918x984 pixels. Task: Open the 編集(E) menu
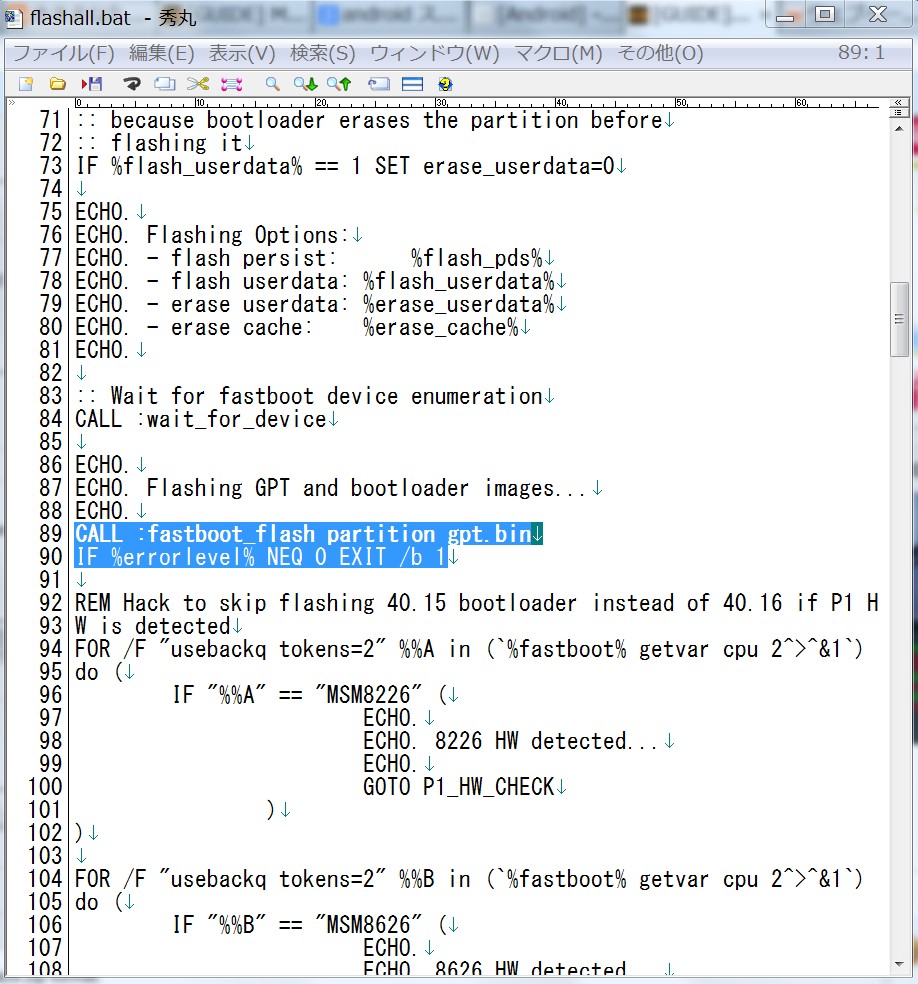162,53
